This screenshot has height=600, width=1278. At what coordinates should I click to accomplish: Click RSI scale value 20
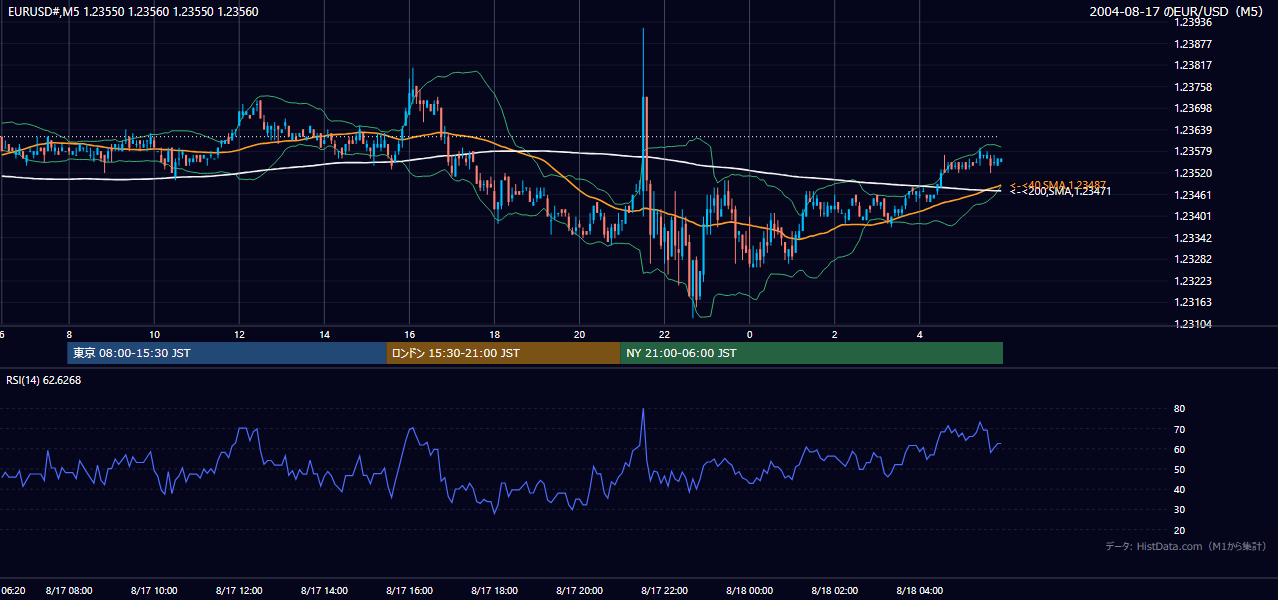1180,530
